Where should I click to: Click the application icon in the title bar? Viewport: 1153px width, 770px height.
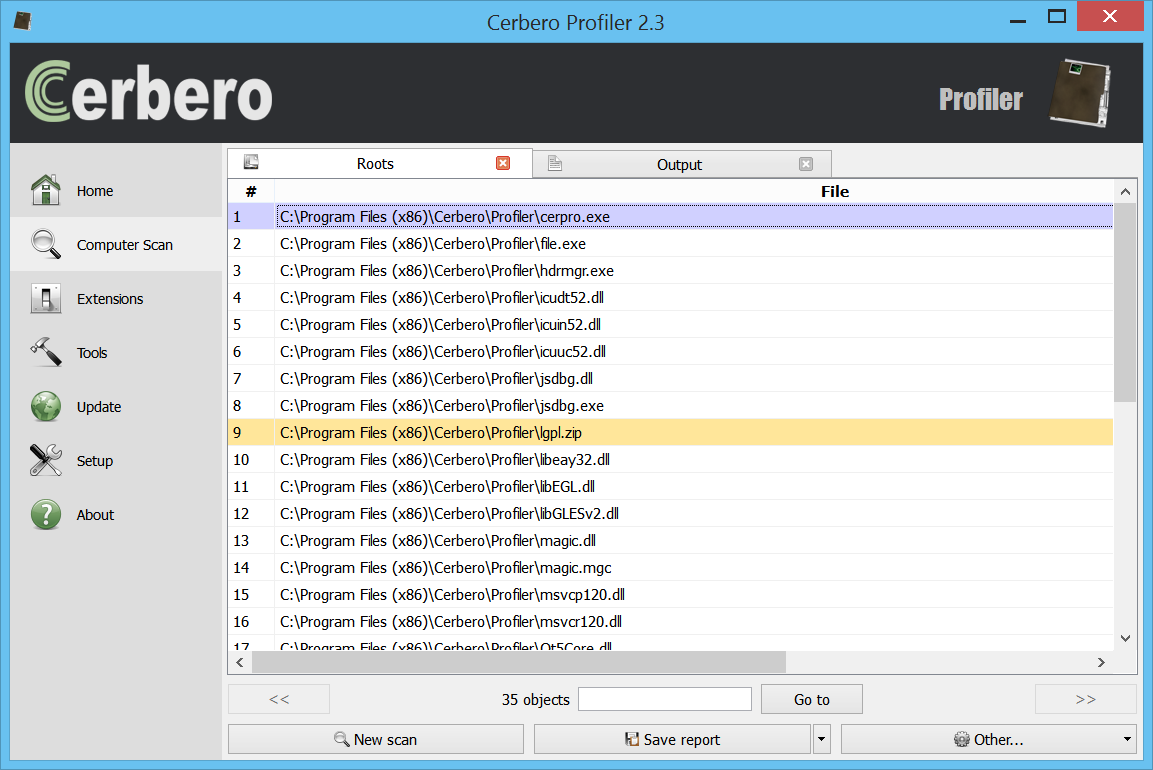(x=23, y=21)
